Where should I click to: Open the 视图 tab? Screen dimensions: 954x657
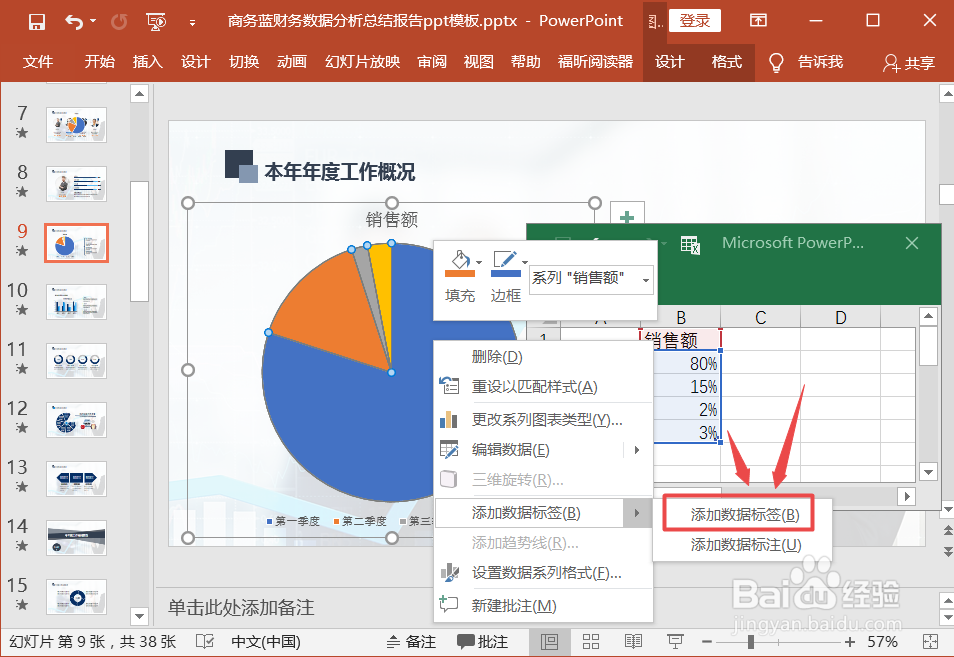(479, 61)
